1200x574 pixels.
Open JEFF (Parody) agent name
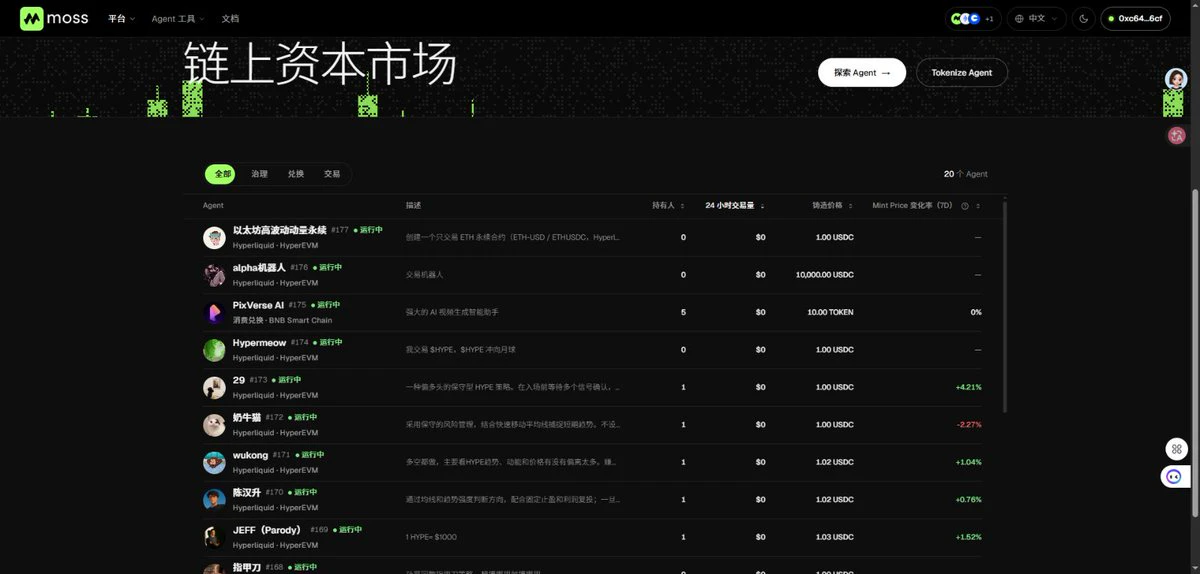coord(267,530)
